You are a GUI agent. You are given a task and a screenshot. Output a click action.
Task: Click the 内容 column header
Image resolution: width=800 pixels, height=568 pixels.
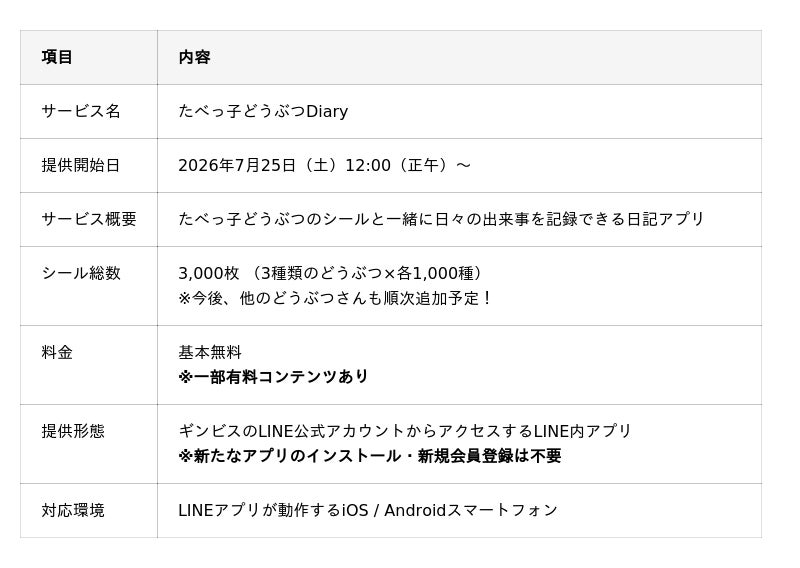tap(194, 57)
